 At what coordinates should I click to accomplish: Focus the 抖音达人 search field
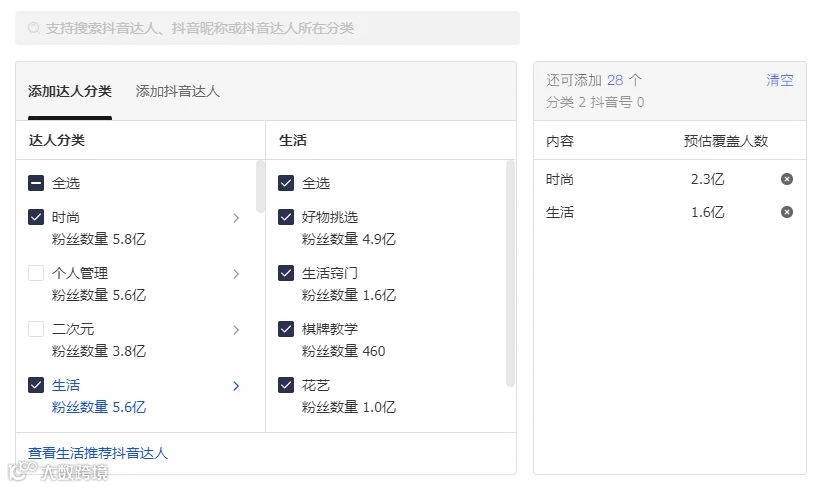coord(267,28)
